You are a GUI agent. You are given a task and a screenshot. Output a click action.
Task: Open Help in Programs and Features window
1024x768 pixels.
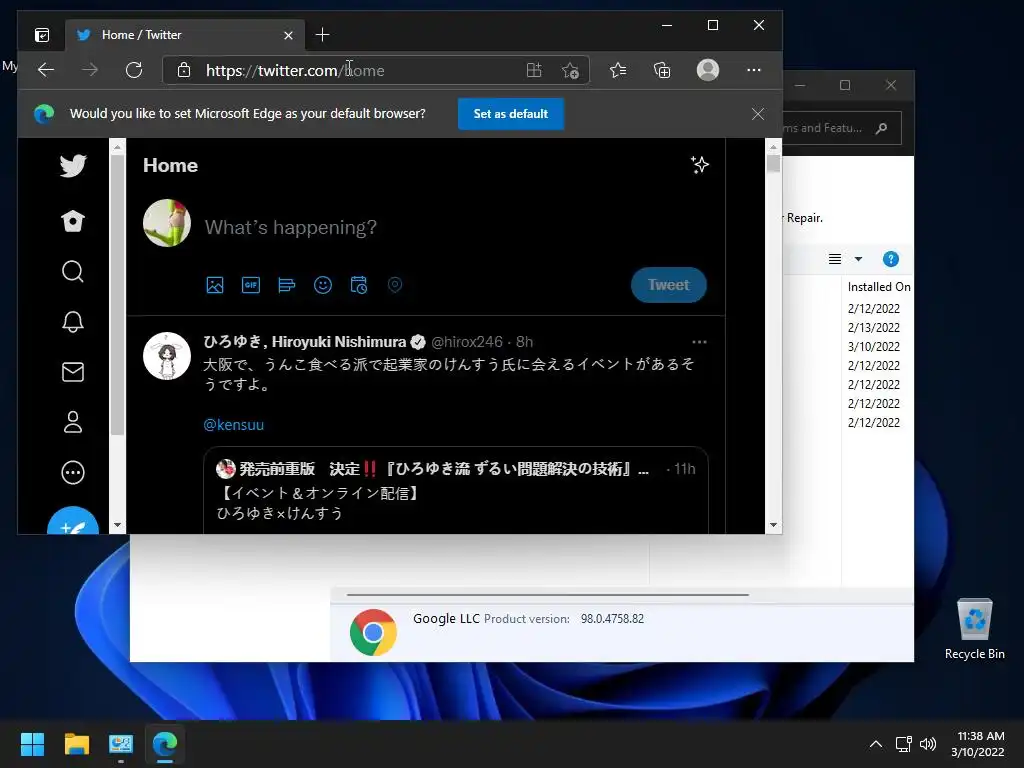[x=890, y=259]
